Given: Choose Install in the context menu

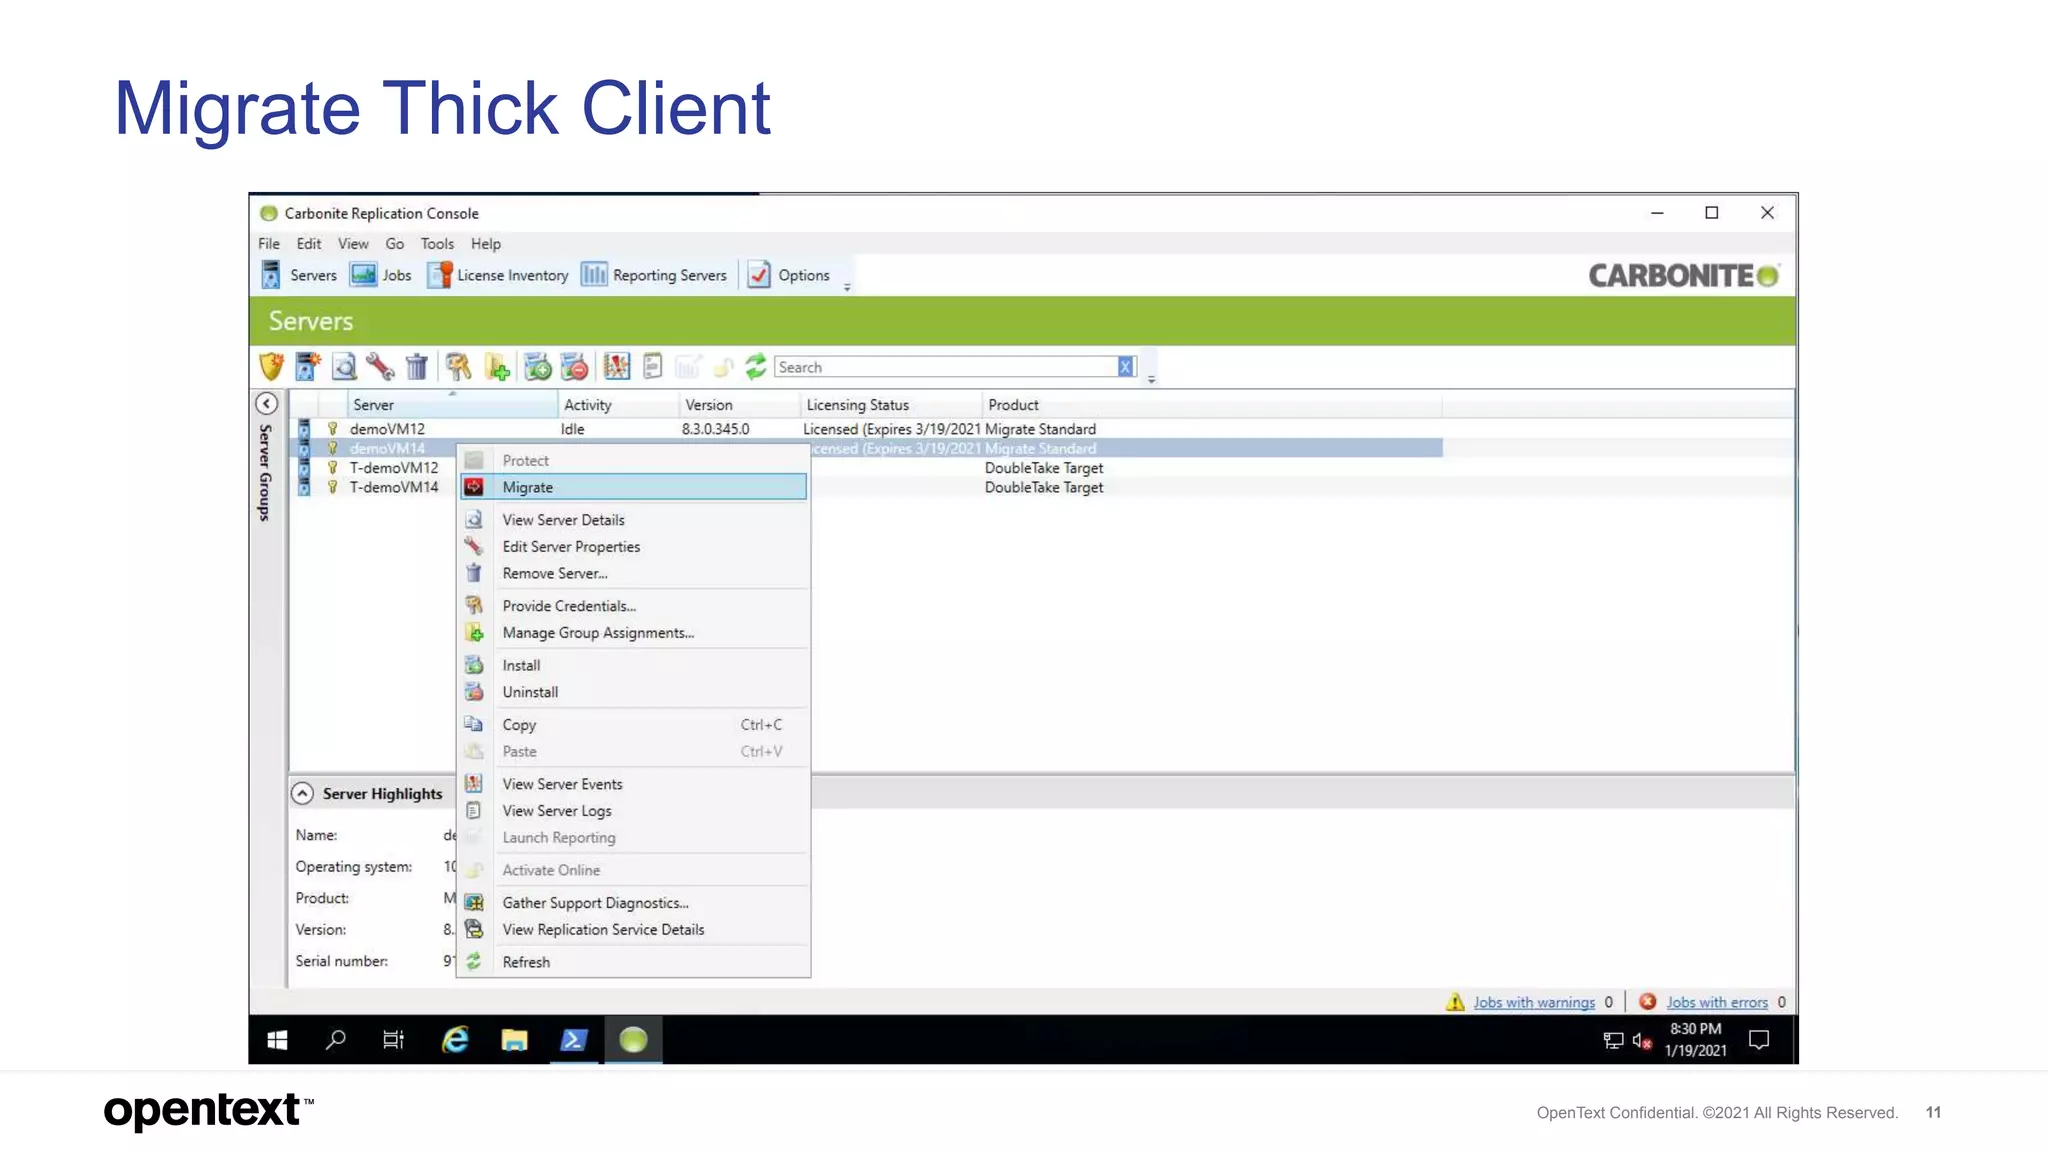Looking at the screenshot, I should coord(633,665).
